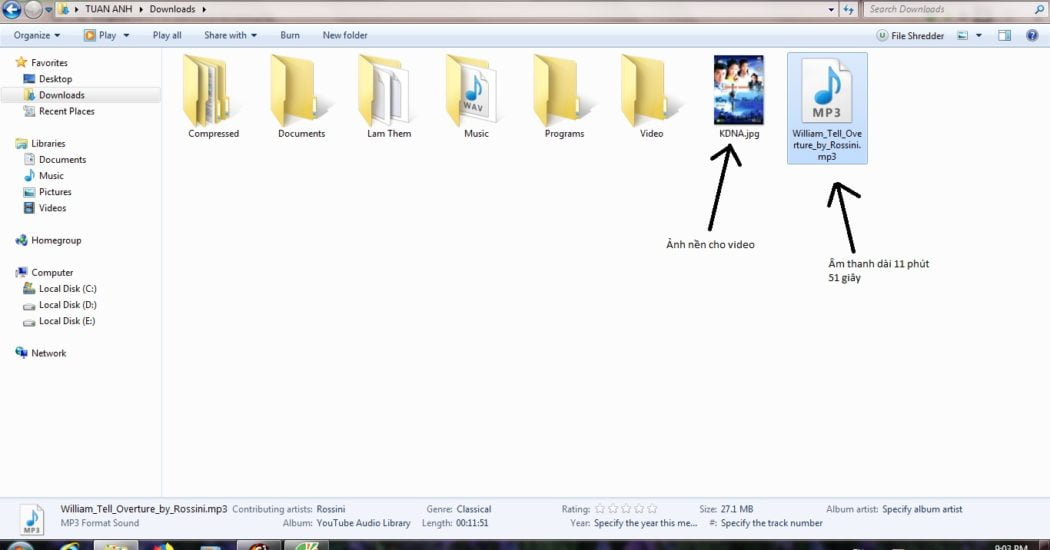
Task: Click Specify the track number field
Action: [771, 523]
